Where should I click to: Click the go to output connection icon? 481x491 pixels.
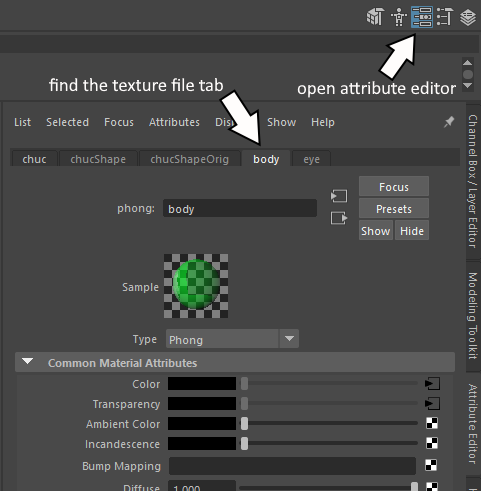(339, 218)
